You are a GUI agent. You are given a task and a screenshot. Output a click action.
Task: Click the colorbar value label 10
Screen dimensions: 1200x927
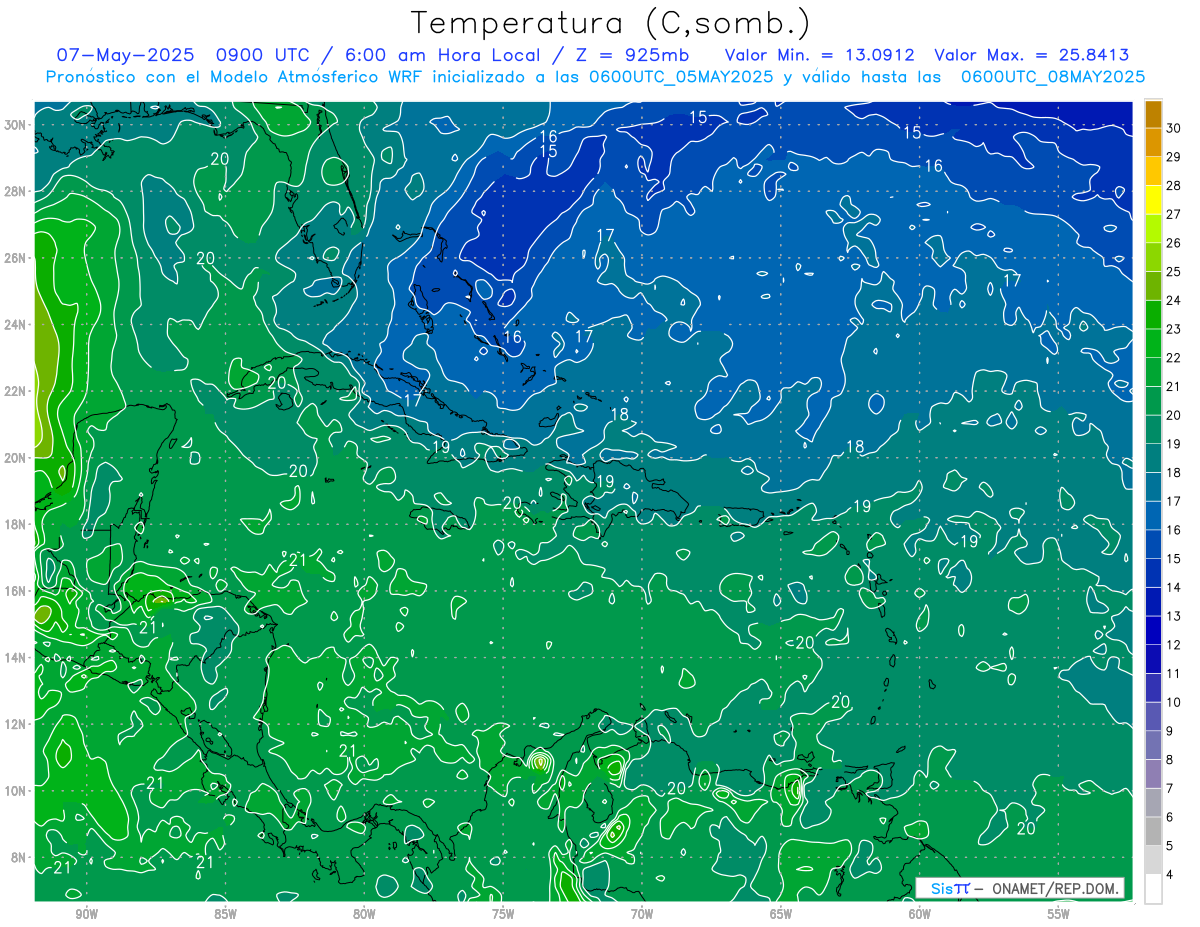tap(1173, 702)
